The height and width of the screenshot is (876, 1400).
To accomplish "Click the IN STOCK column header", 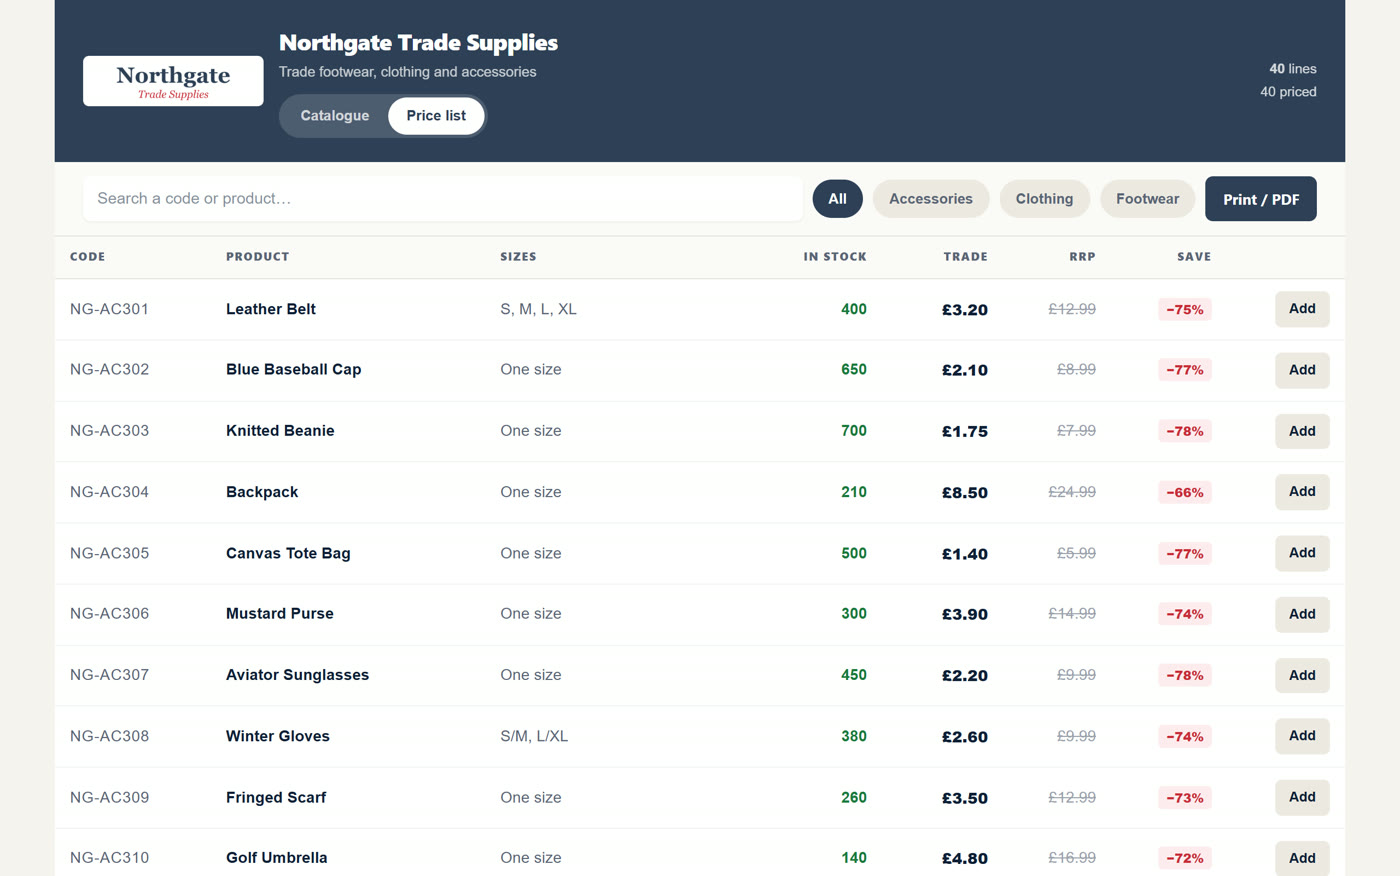I will [835, 257].
